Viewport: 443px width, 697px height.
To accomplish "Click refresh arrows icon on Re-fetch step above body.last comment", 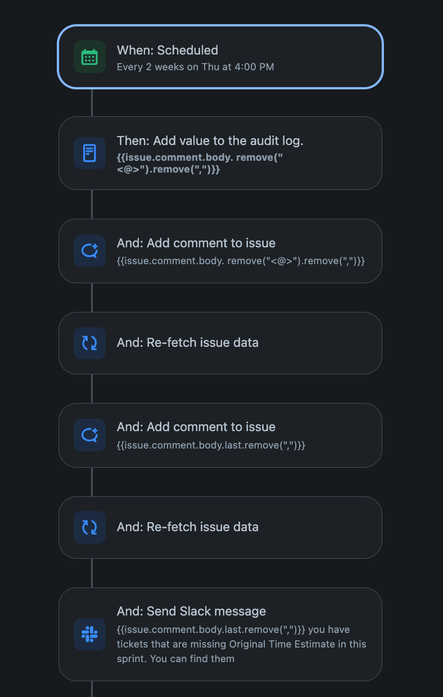I will click(x=89, y=343).
